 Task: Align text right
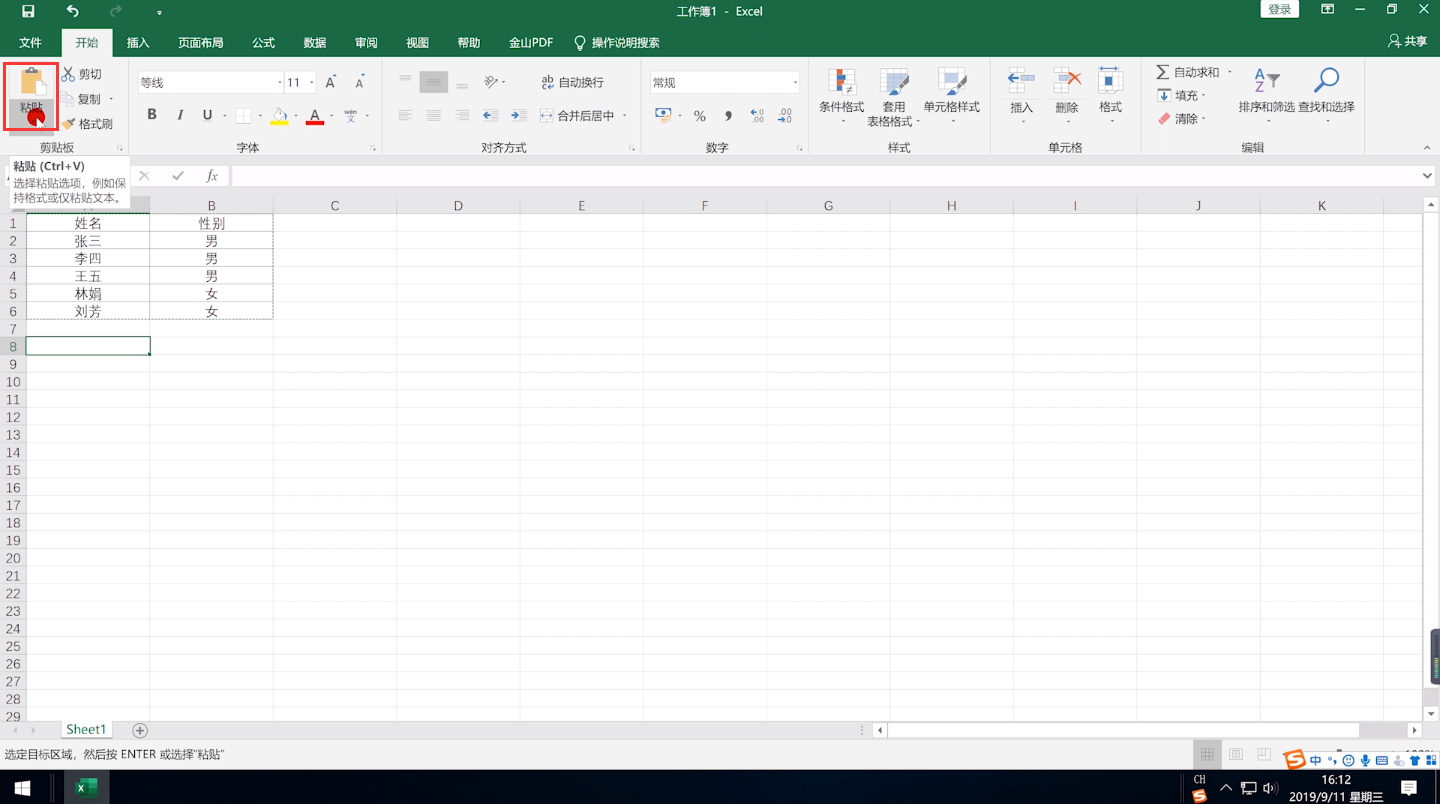point(462,116)
